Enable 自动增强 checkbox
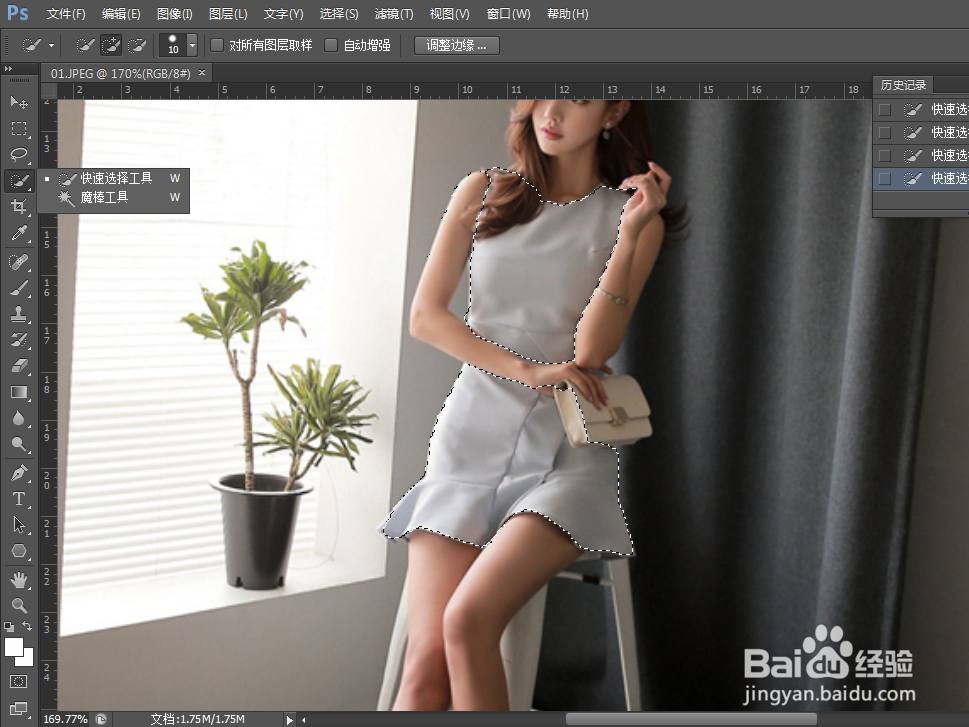This screenshot has height=727, width=969. click(331, 45)
